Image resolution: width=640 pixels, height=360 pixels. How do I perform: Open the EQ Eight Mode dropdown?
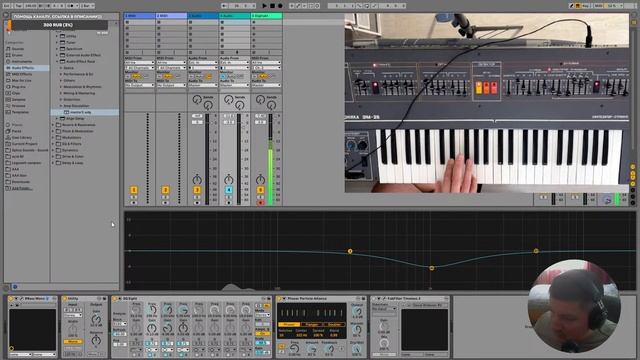point(262,315)
